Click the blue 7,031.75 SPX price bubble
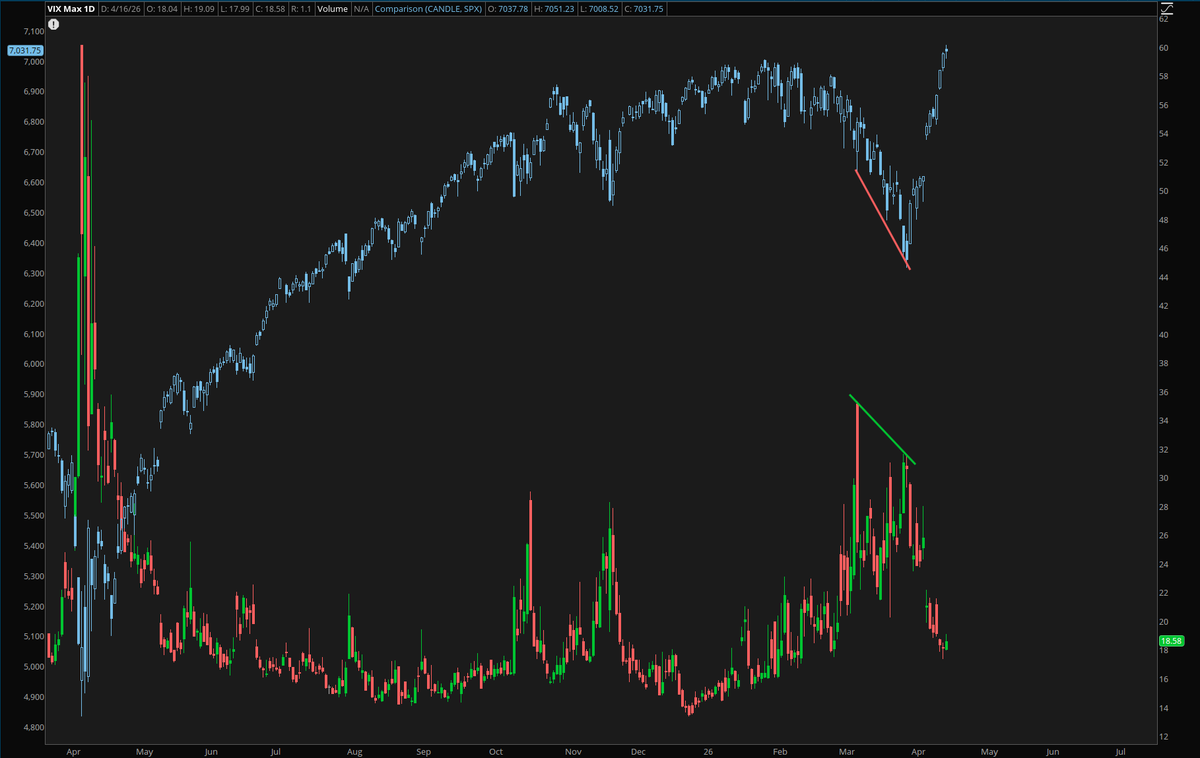 [24, 50]
